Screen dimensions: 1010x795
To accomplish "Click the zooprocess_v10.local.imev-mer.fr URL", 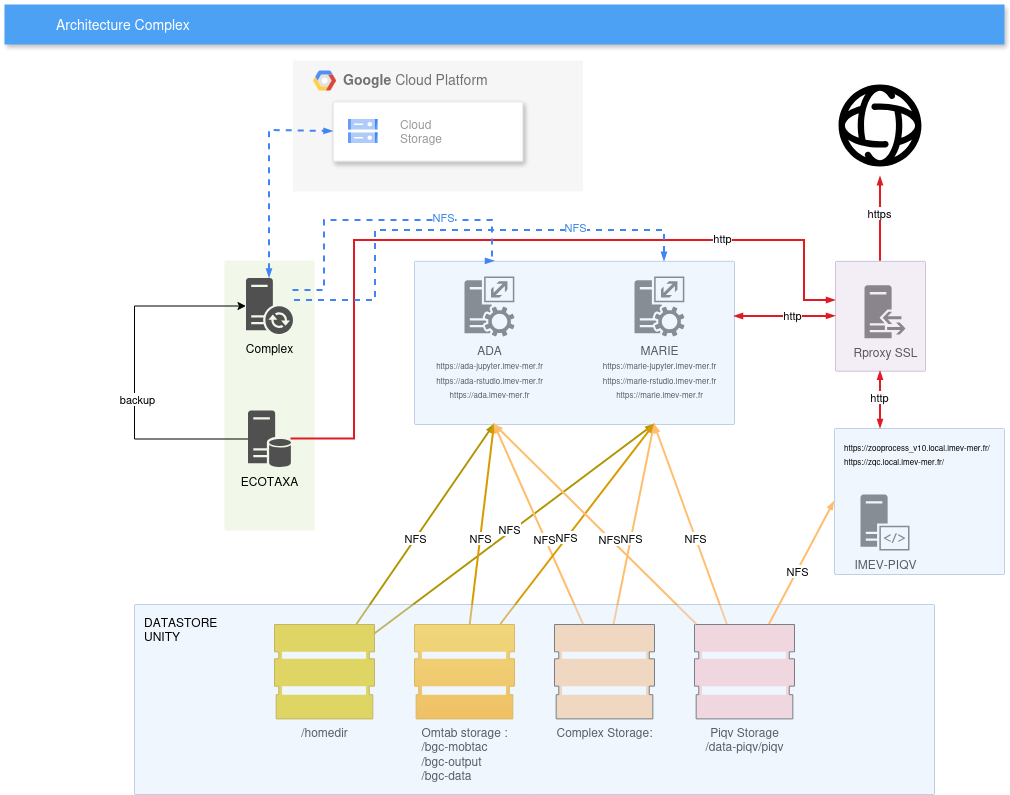I will [916, 449].
